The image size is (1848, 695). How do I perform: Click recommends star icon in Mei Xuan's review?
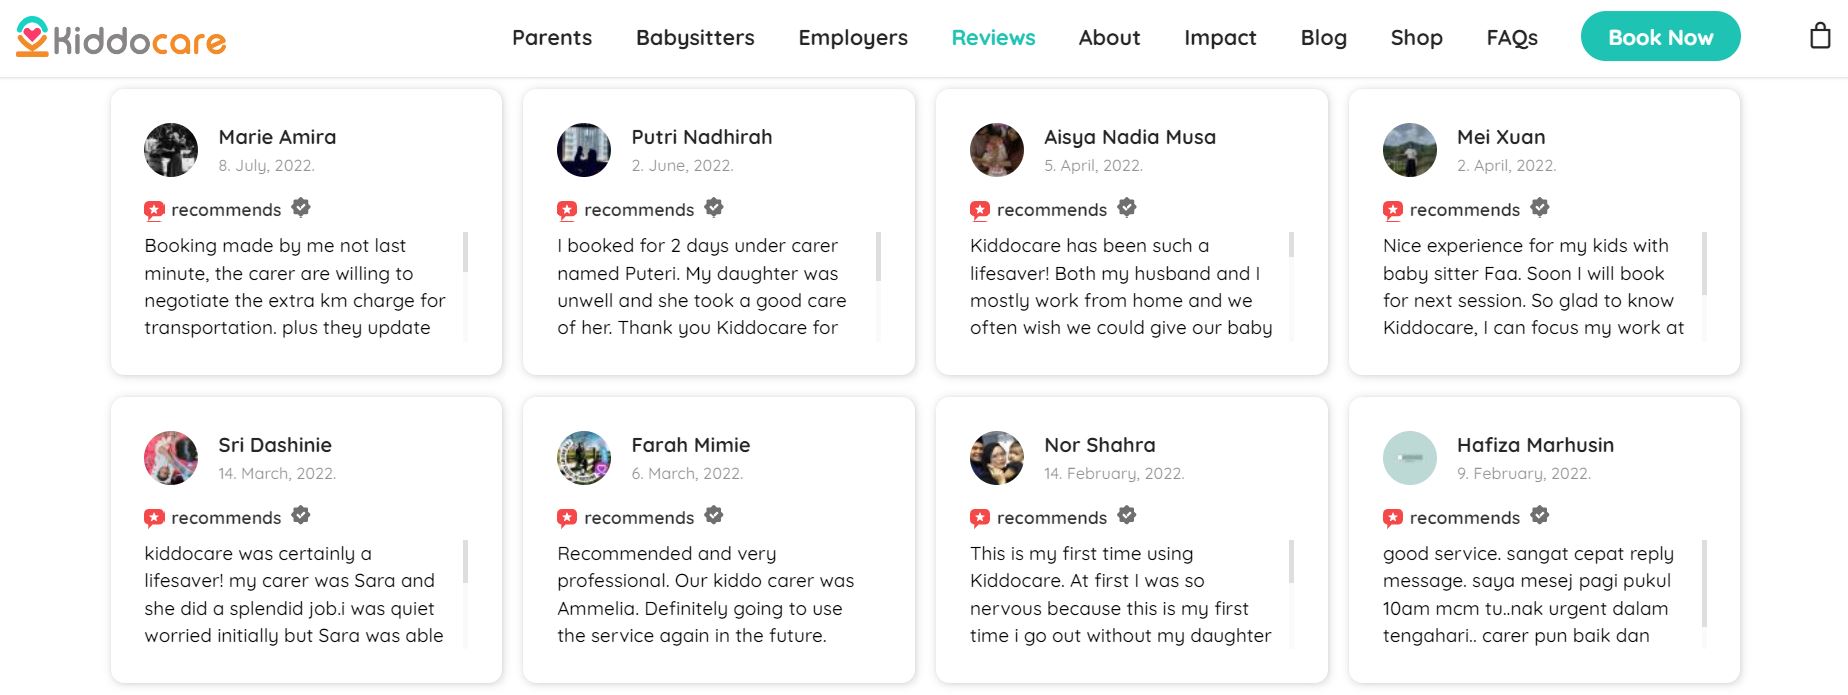click(x=1392, y=210)
